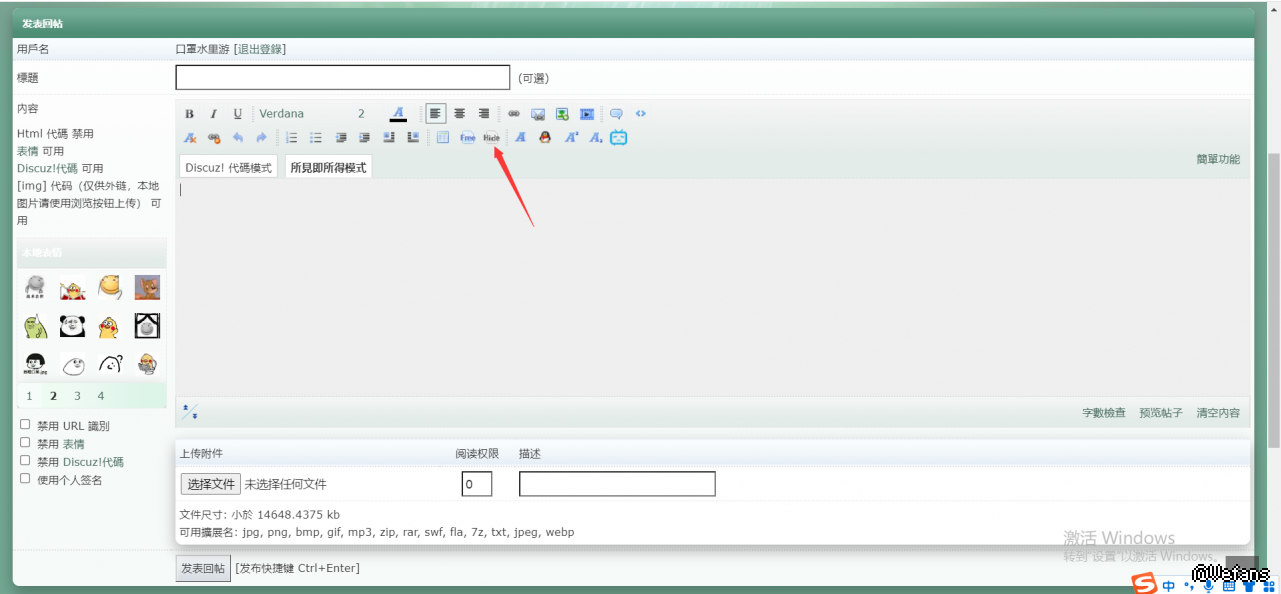Click inside the post content editor
Screen dimensions: 1281x594
[712, 287]
